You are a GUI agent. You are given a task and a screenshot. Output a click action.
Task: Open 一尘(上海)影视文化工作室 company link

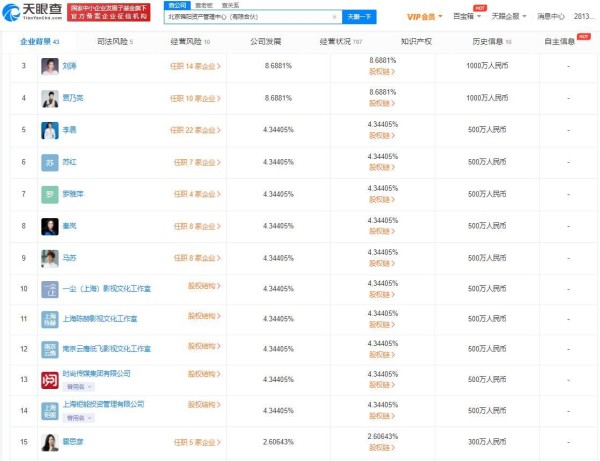click(106, 288)
